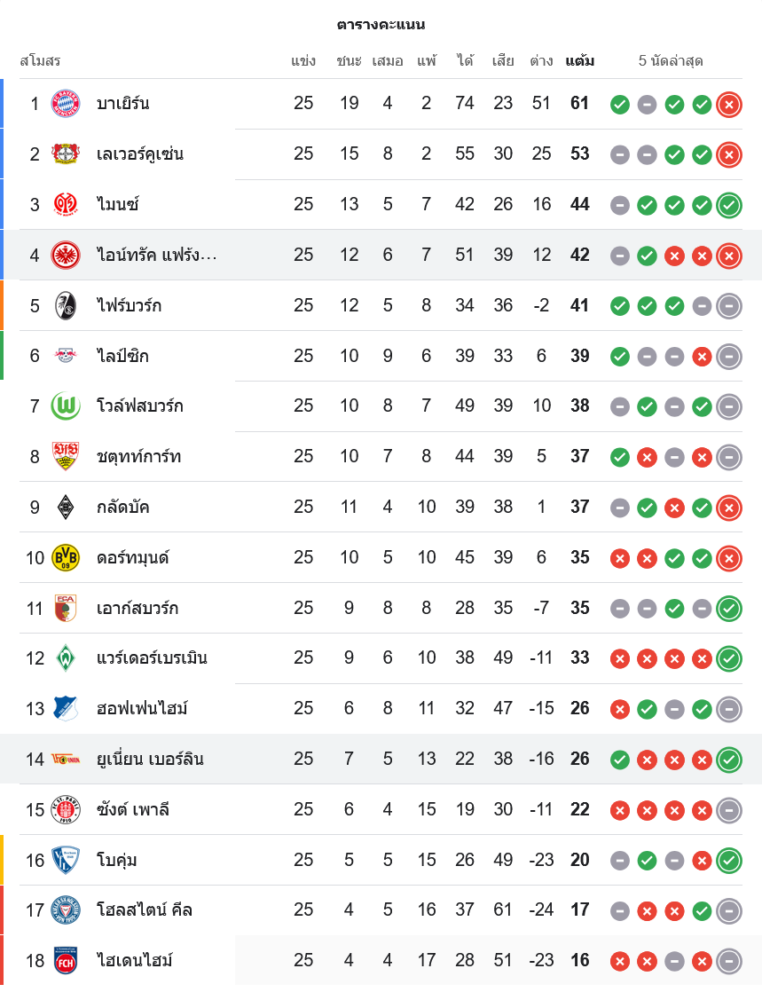Image resolution: width=762 pixels, height=1000 pixels.
Task: Click Freiburg's latest match draw indicator
Action: (x=729, y=305)
